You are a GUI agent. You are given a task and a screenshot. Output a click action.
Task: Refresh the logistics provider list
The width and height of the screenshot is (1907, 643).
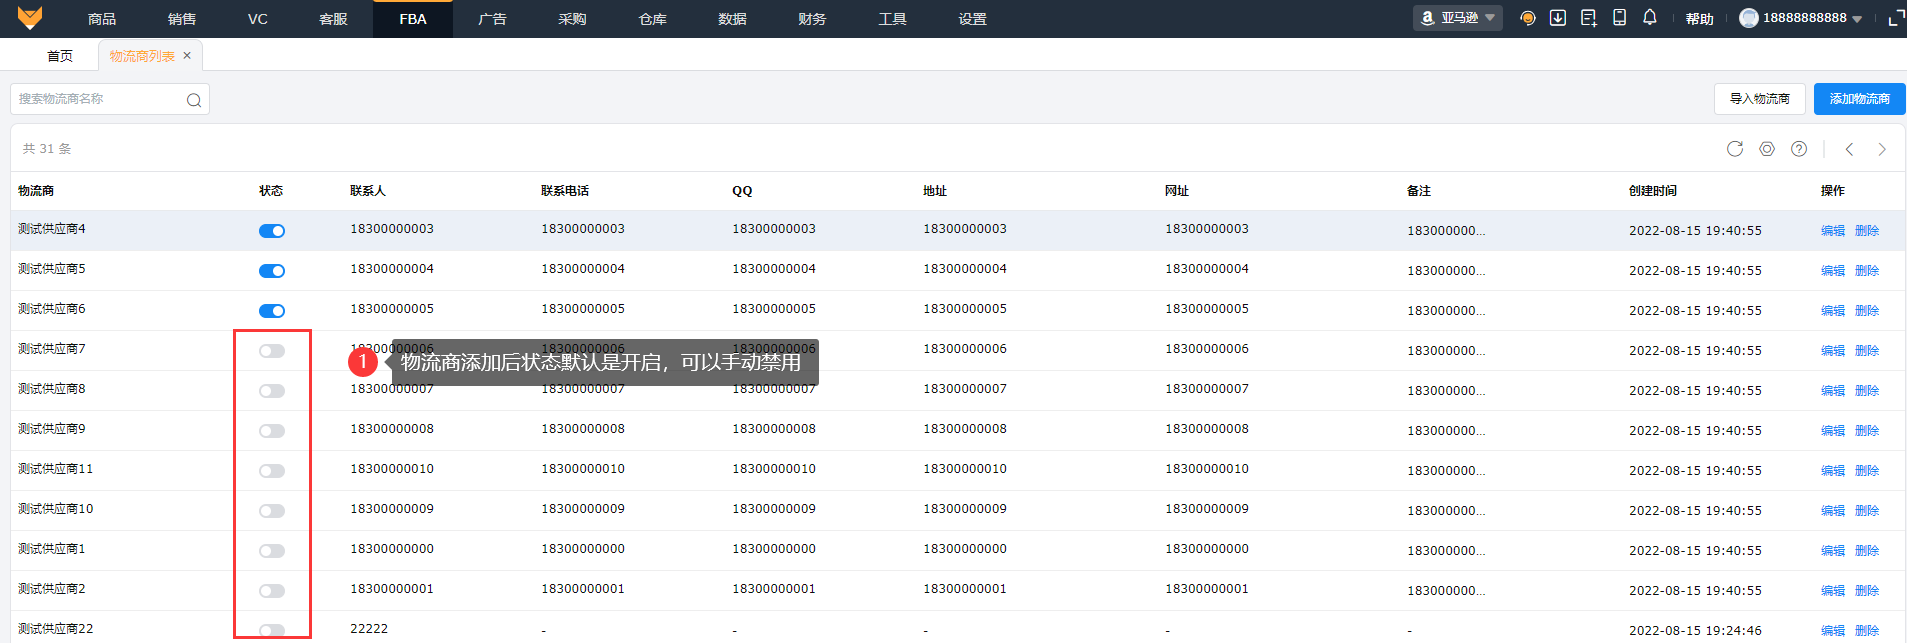(x=1735, y=149)
